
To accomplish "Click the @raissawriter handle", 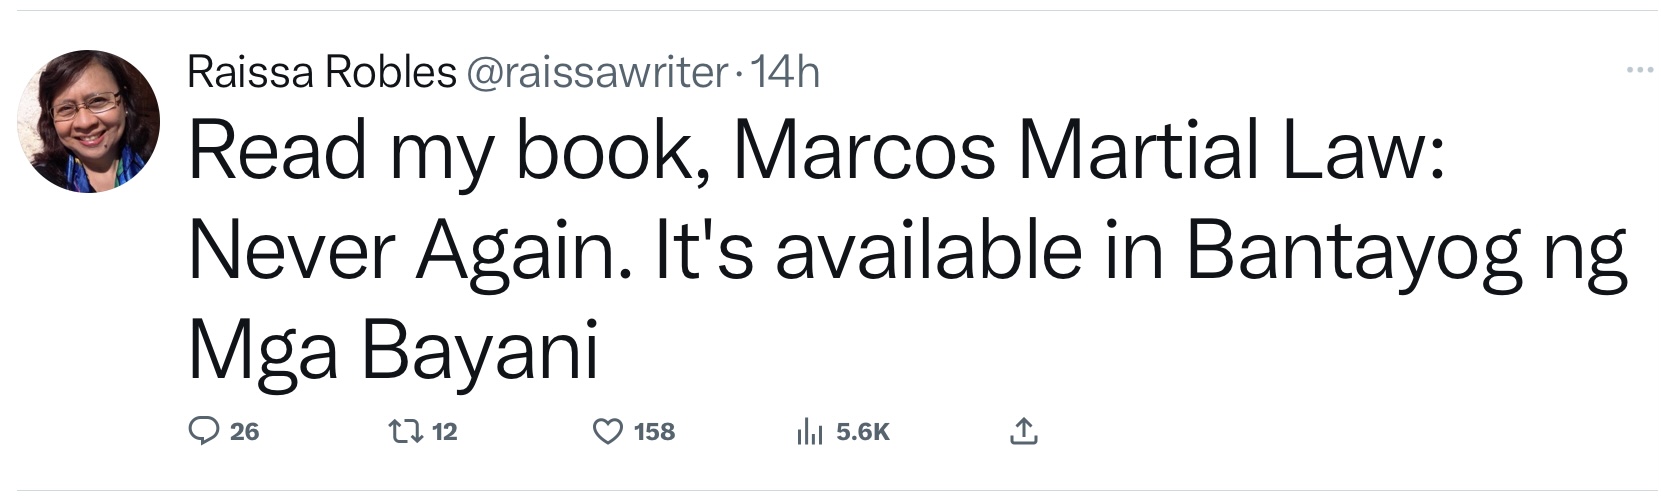I will [x=596, y=72].
